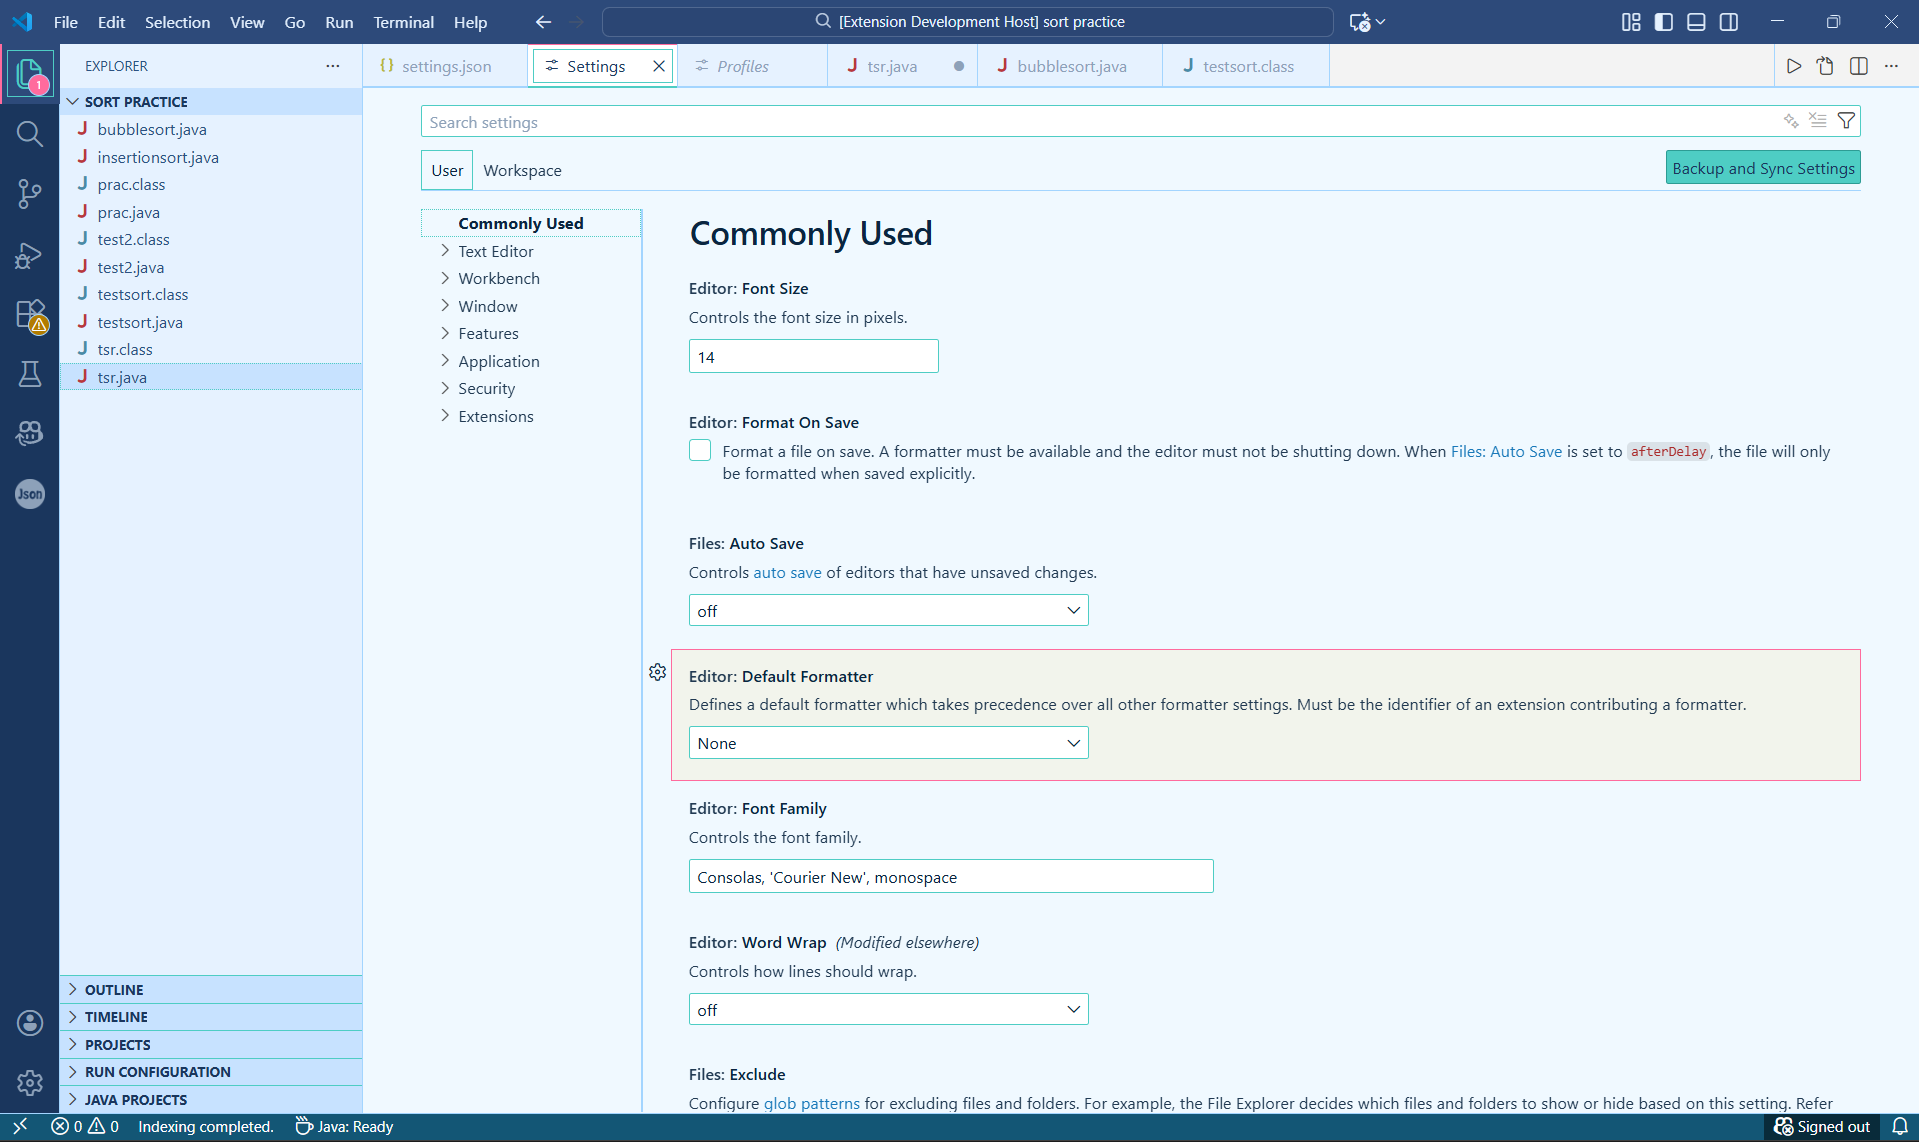Clear settings search input icon
The image size is (1919, 1142).
(1818, 121)
